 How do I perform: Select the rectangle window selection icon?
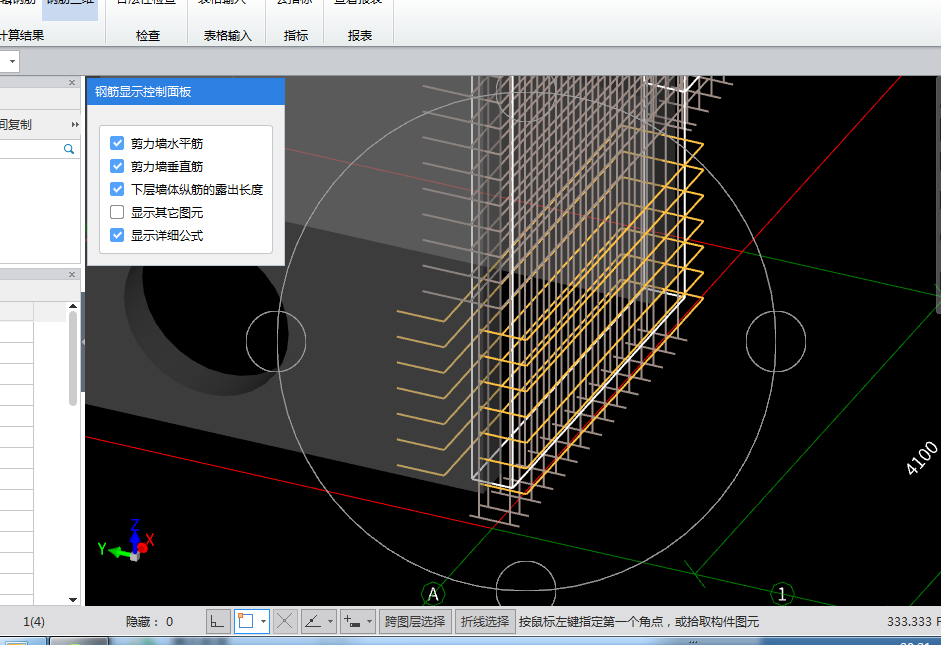click(246, 622)
